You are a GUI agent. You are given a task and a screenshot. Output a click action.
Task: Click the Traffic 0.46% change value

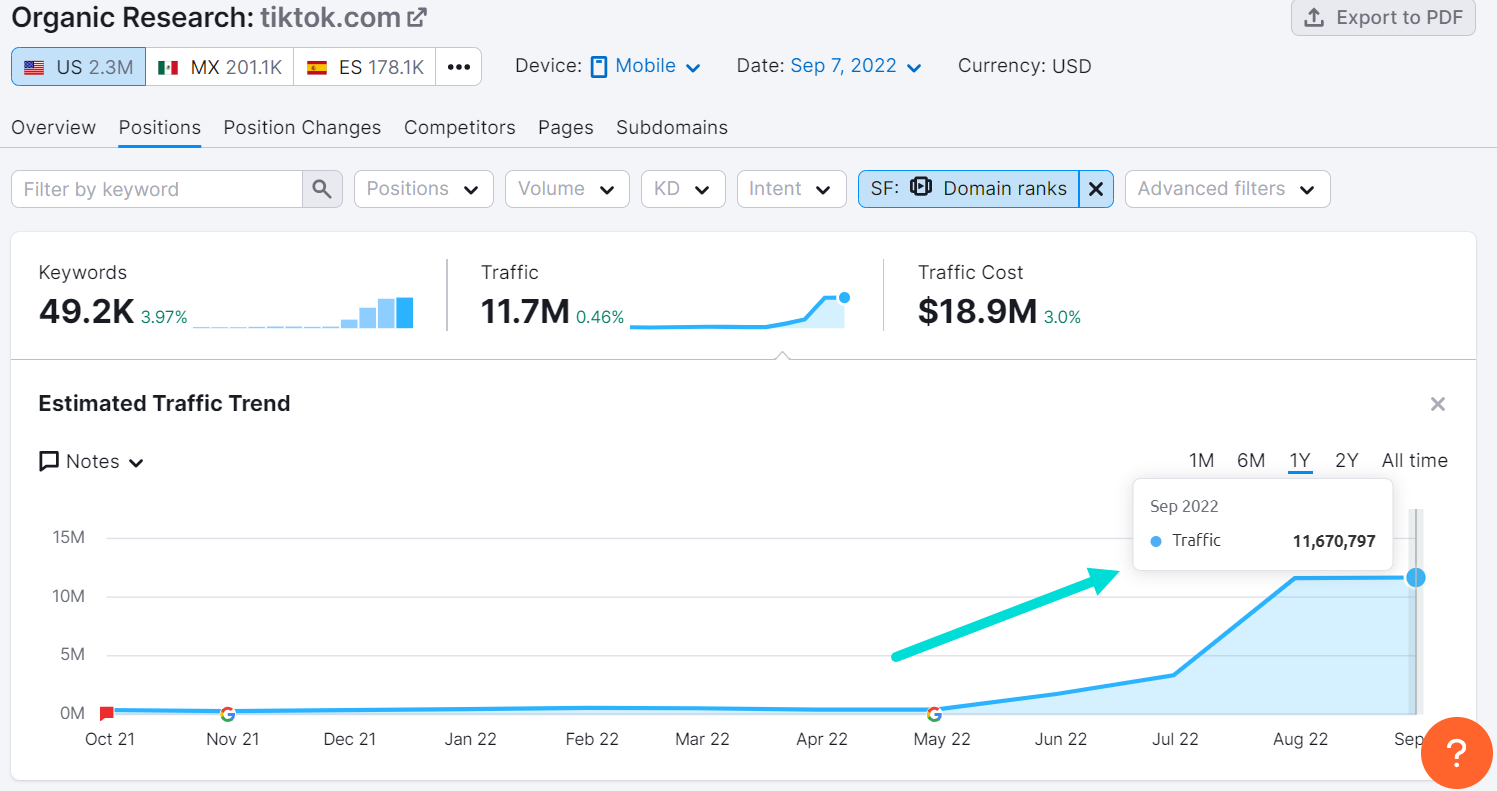click(600, 318)
